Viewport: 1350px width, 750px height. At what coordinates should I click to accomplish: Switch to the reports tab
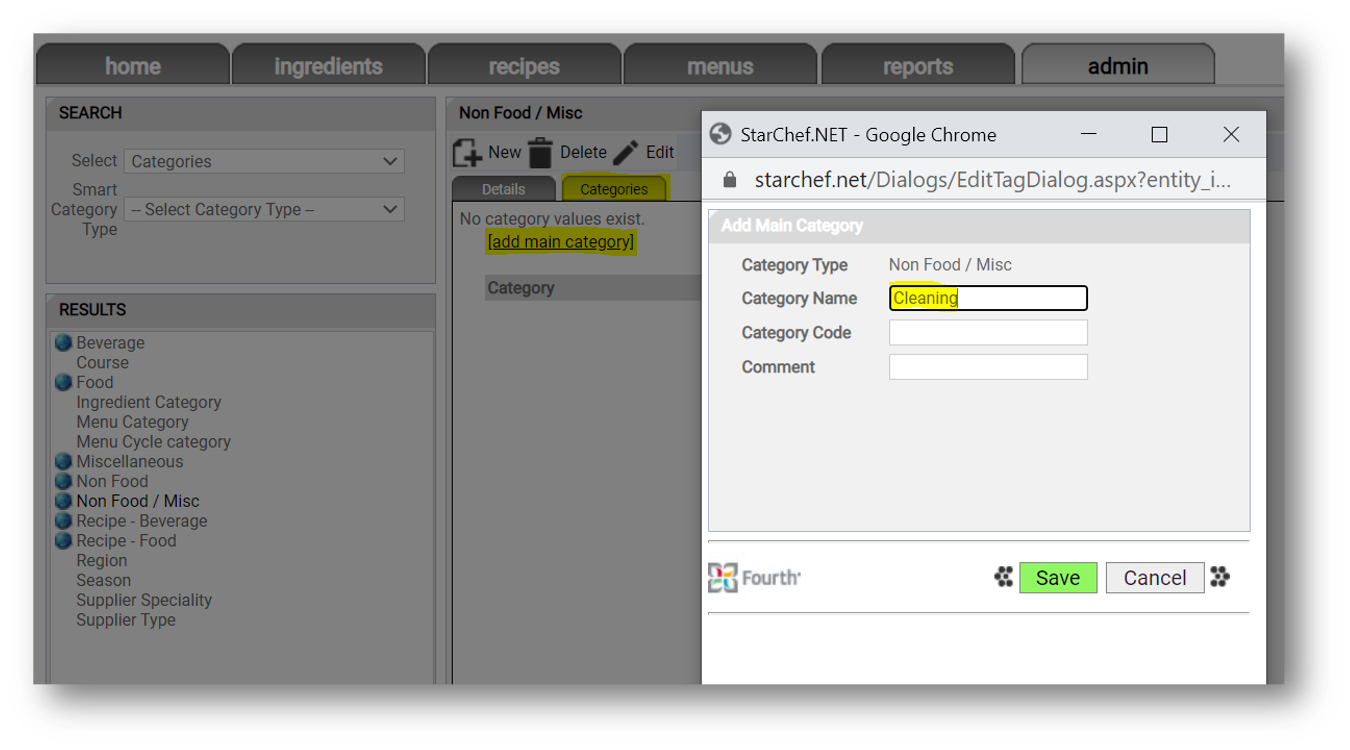coord(918,66)
